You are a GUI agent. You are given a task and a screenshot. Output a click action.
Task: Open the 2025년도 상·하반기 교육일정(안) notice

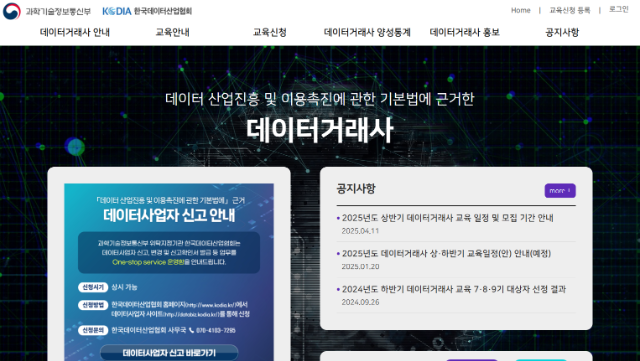446,254
